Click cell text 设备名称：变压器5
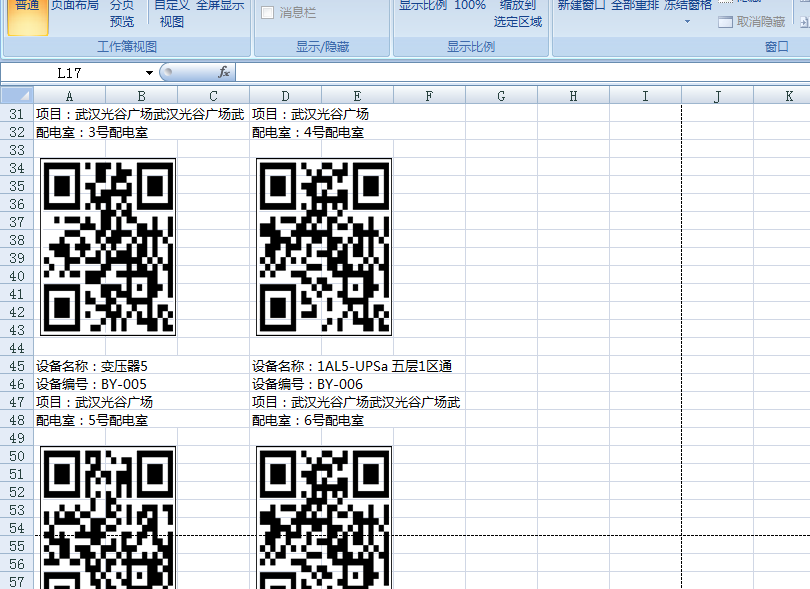The image size is (810, 589). pos(92,366)
